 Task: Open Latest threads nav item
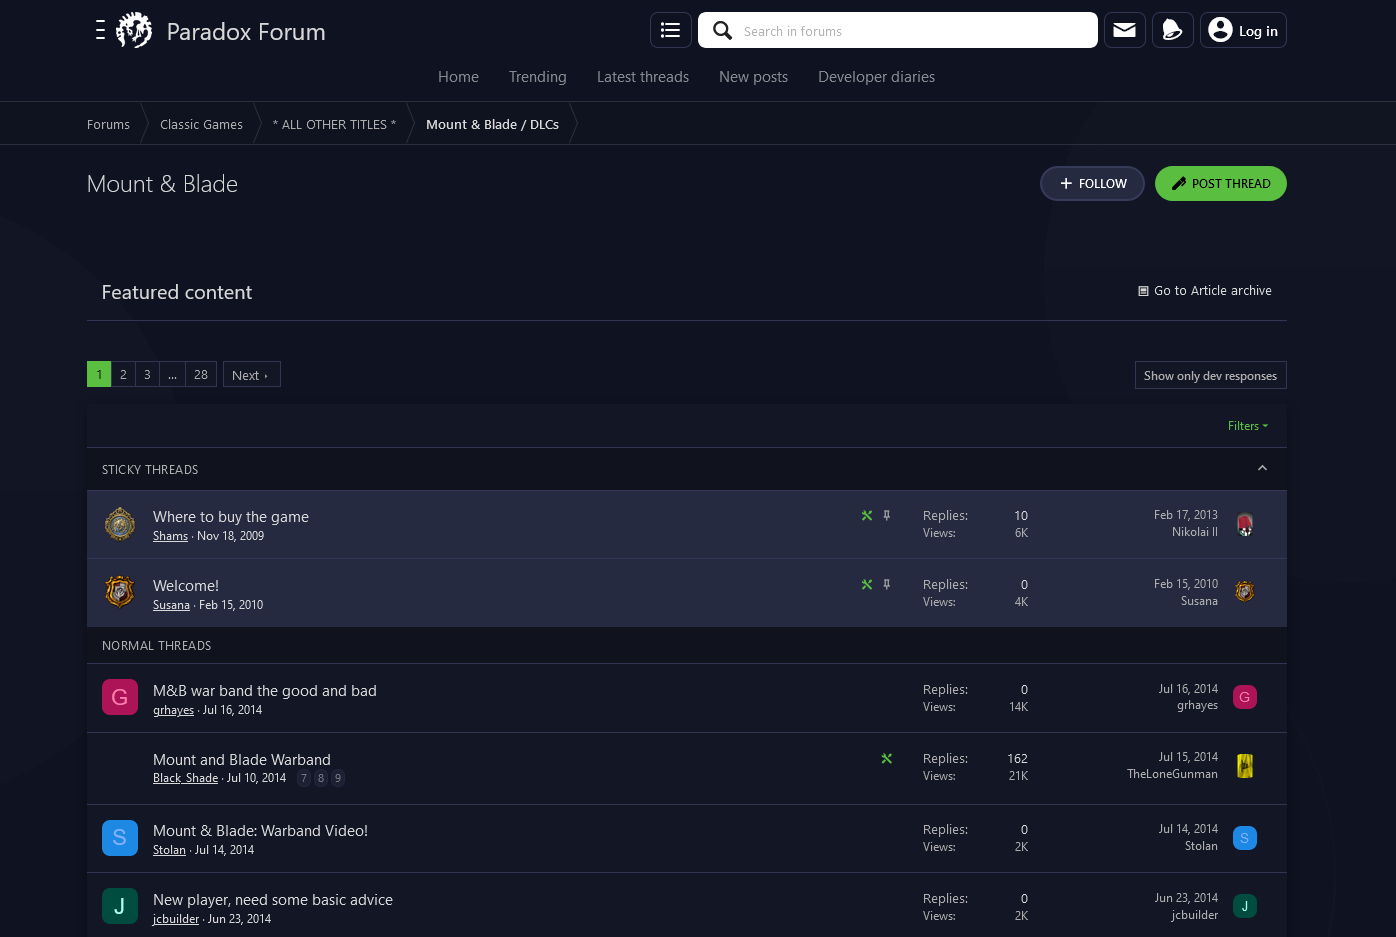coord(643,77)
